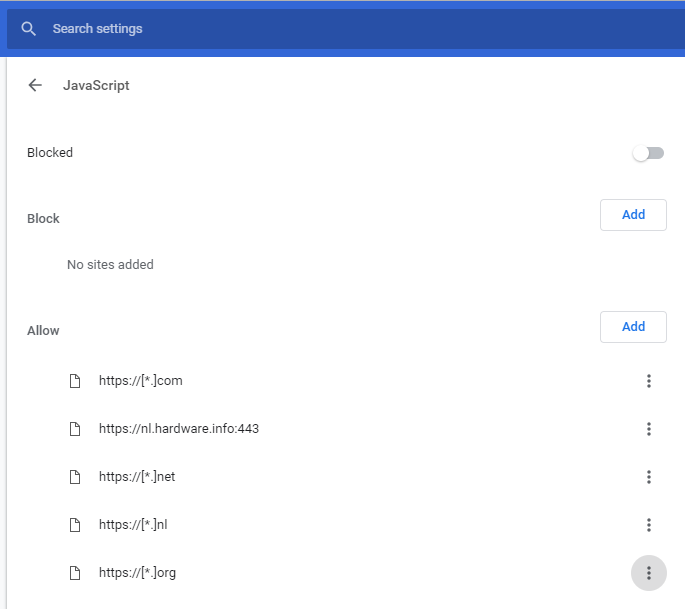Screen dimensions: 688x609
Task: Open more actions for https://[*.]net
Action: [x=649, y=477]
